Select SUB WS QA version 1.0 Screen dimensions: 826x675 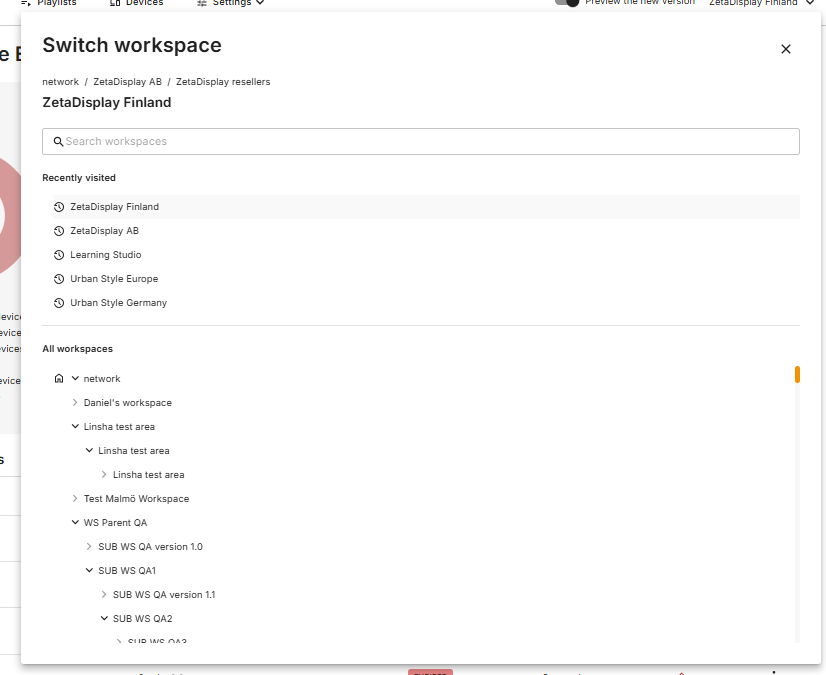[x=151, y=546]
